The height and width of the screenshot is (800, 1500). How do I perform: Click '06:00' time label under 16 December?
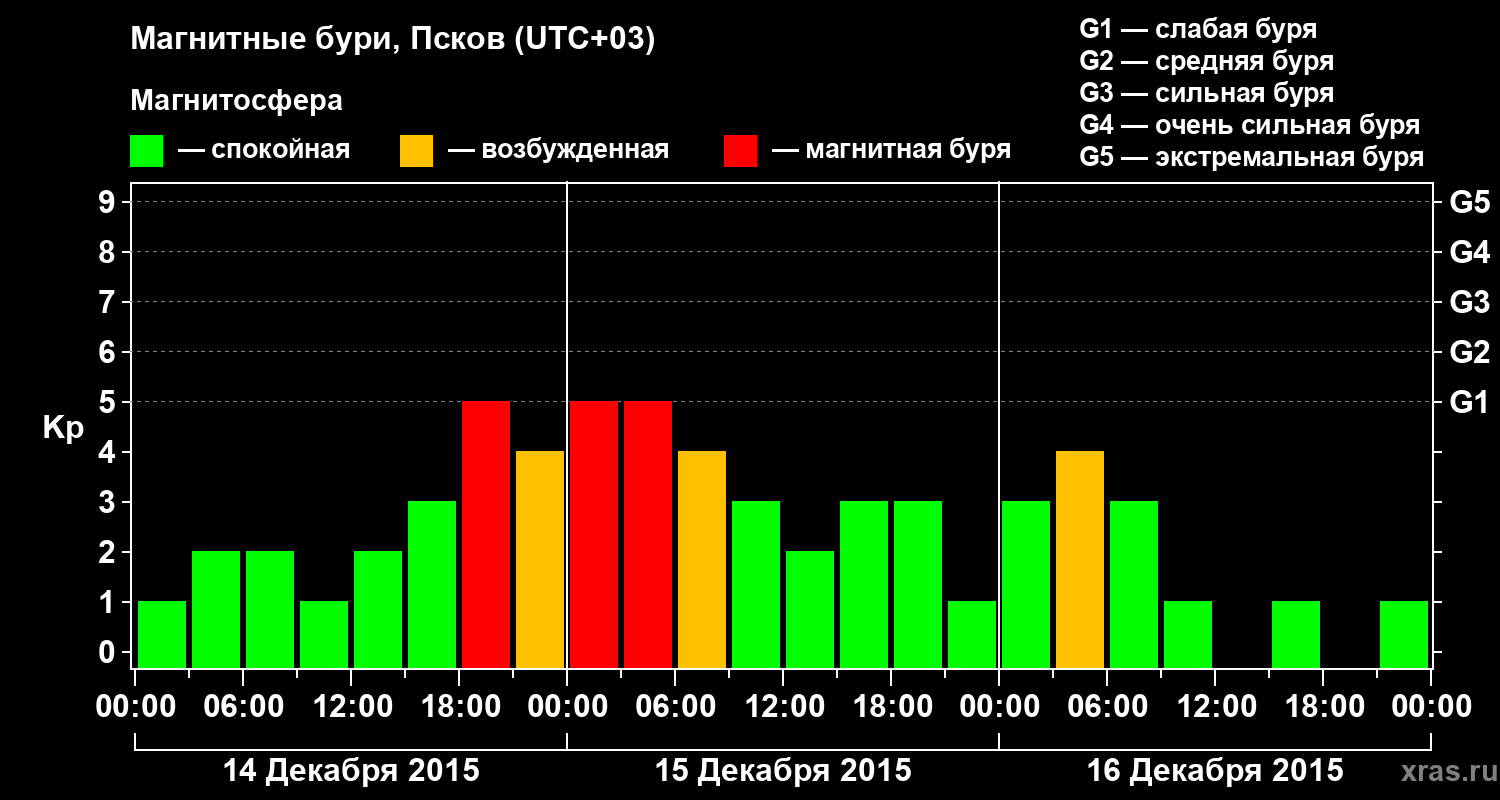(1107, 707)
